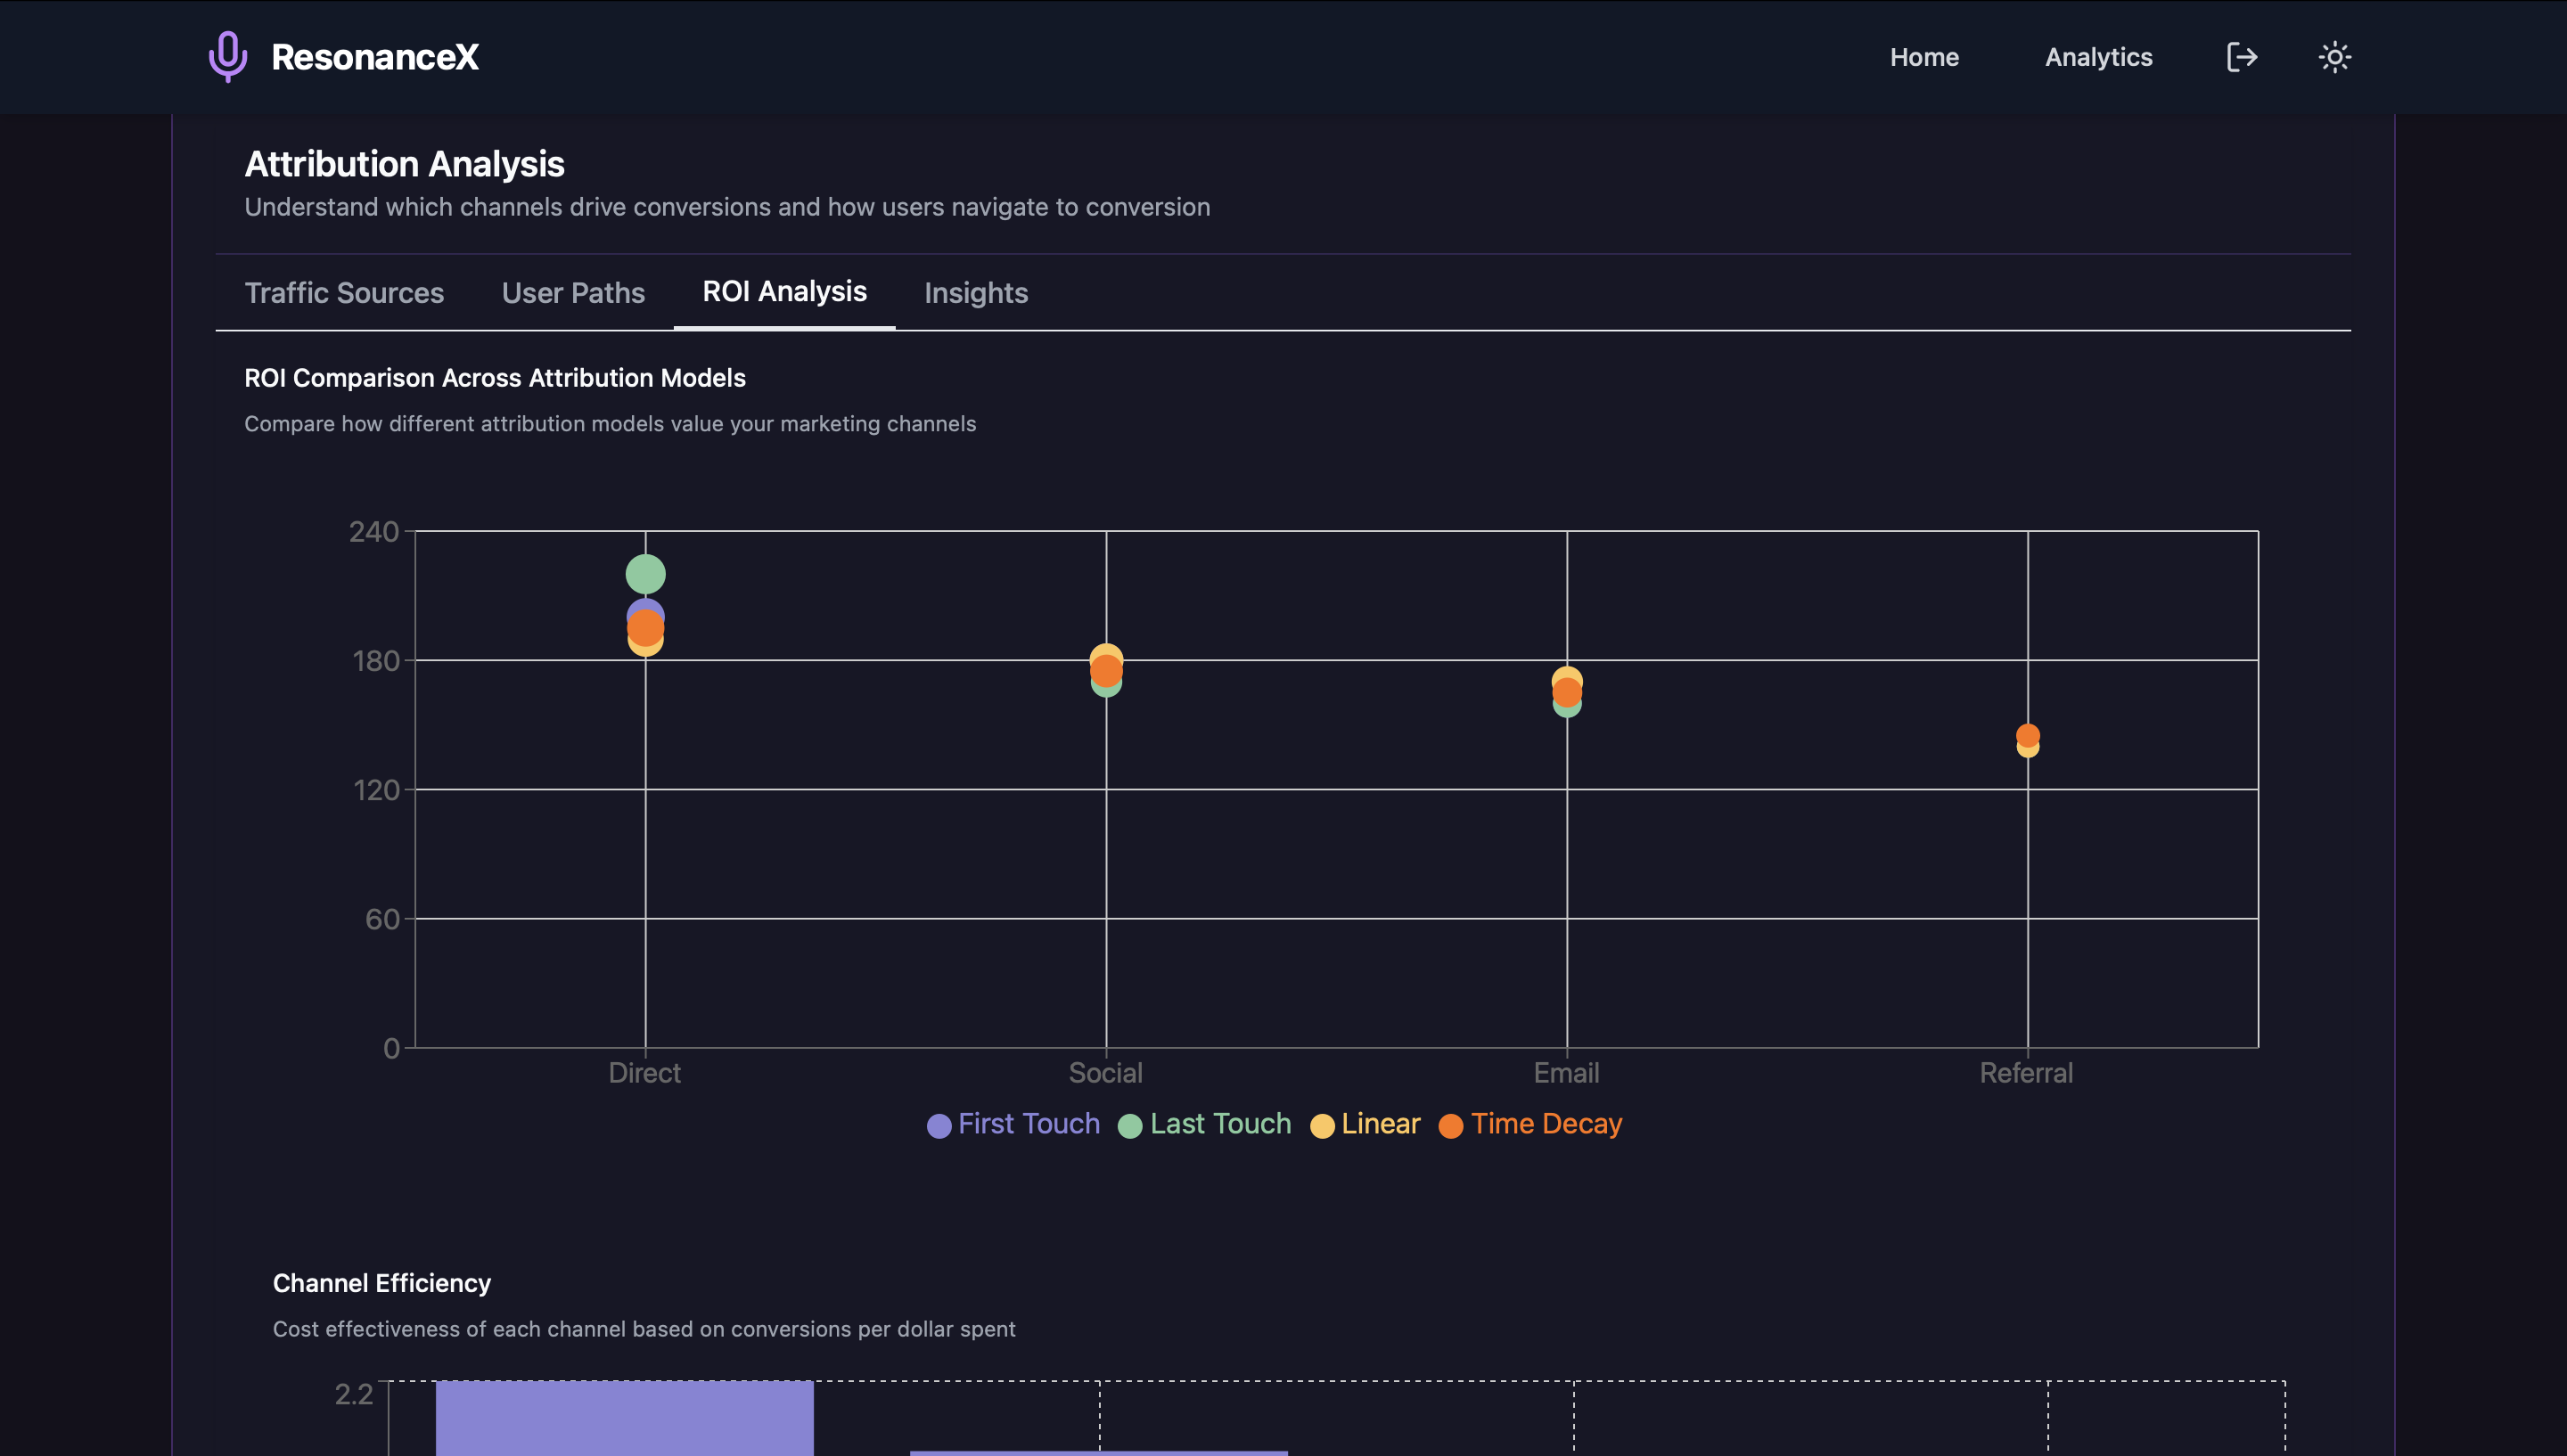Toggle First Touch legend series
The height and width of the screenshot is (1456, 2567).
tap(1013, 1124)
